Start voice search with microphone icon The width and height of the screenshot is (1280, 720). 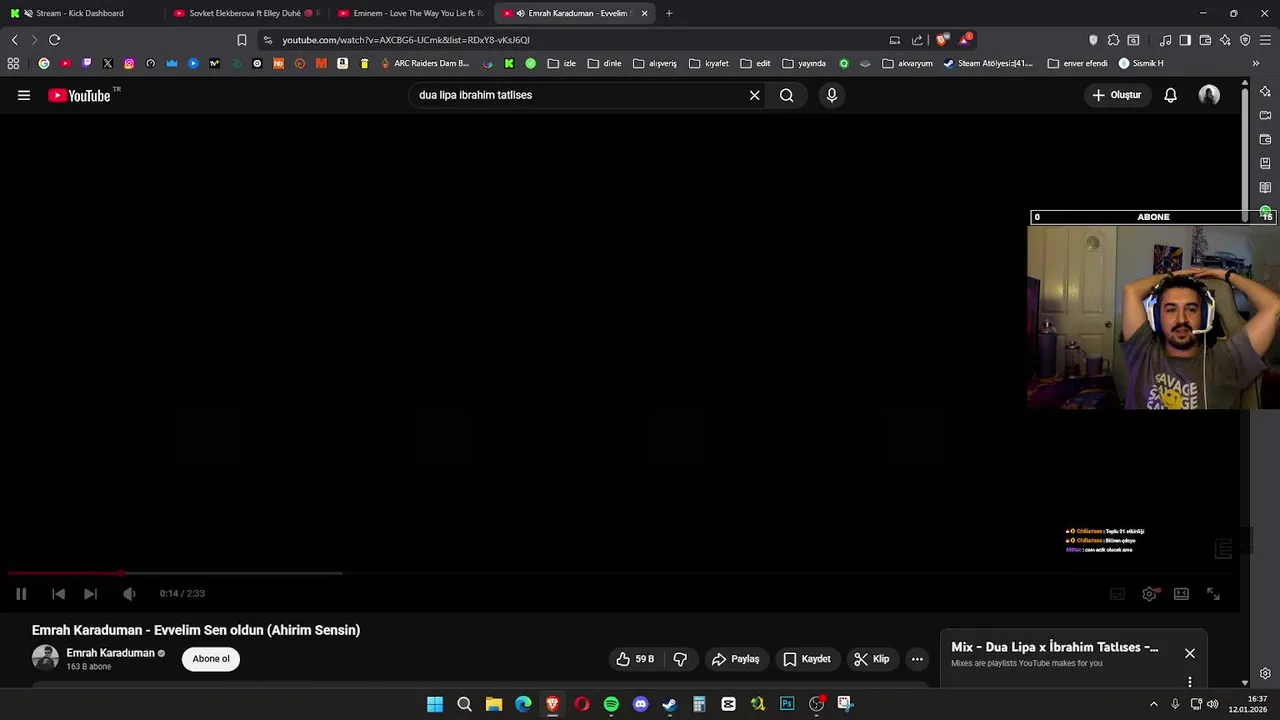(831, 95)
